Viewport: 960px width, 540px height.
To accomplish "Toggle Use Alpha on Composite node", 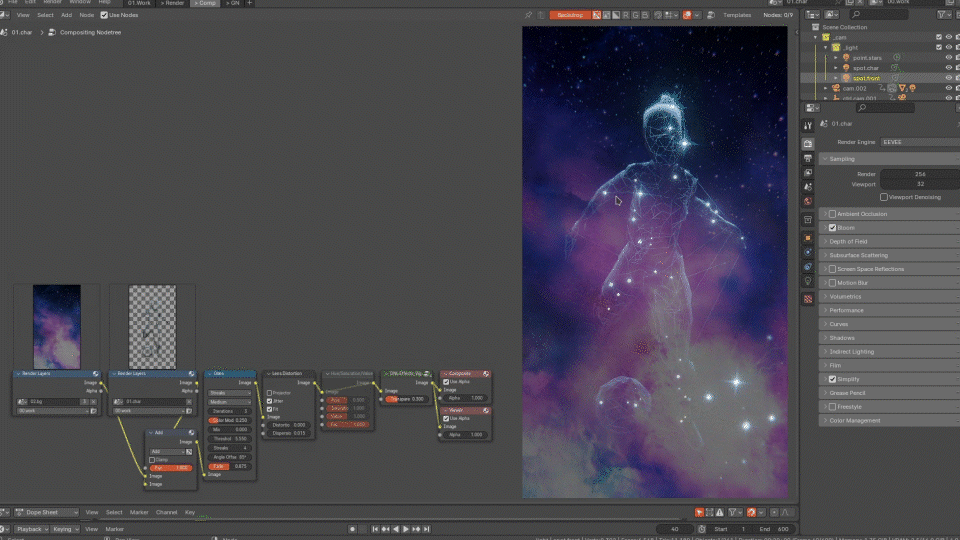I will click(446, 382).
